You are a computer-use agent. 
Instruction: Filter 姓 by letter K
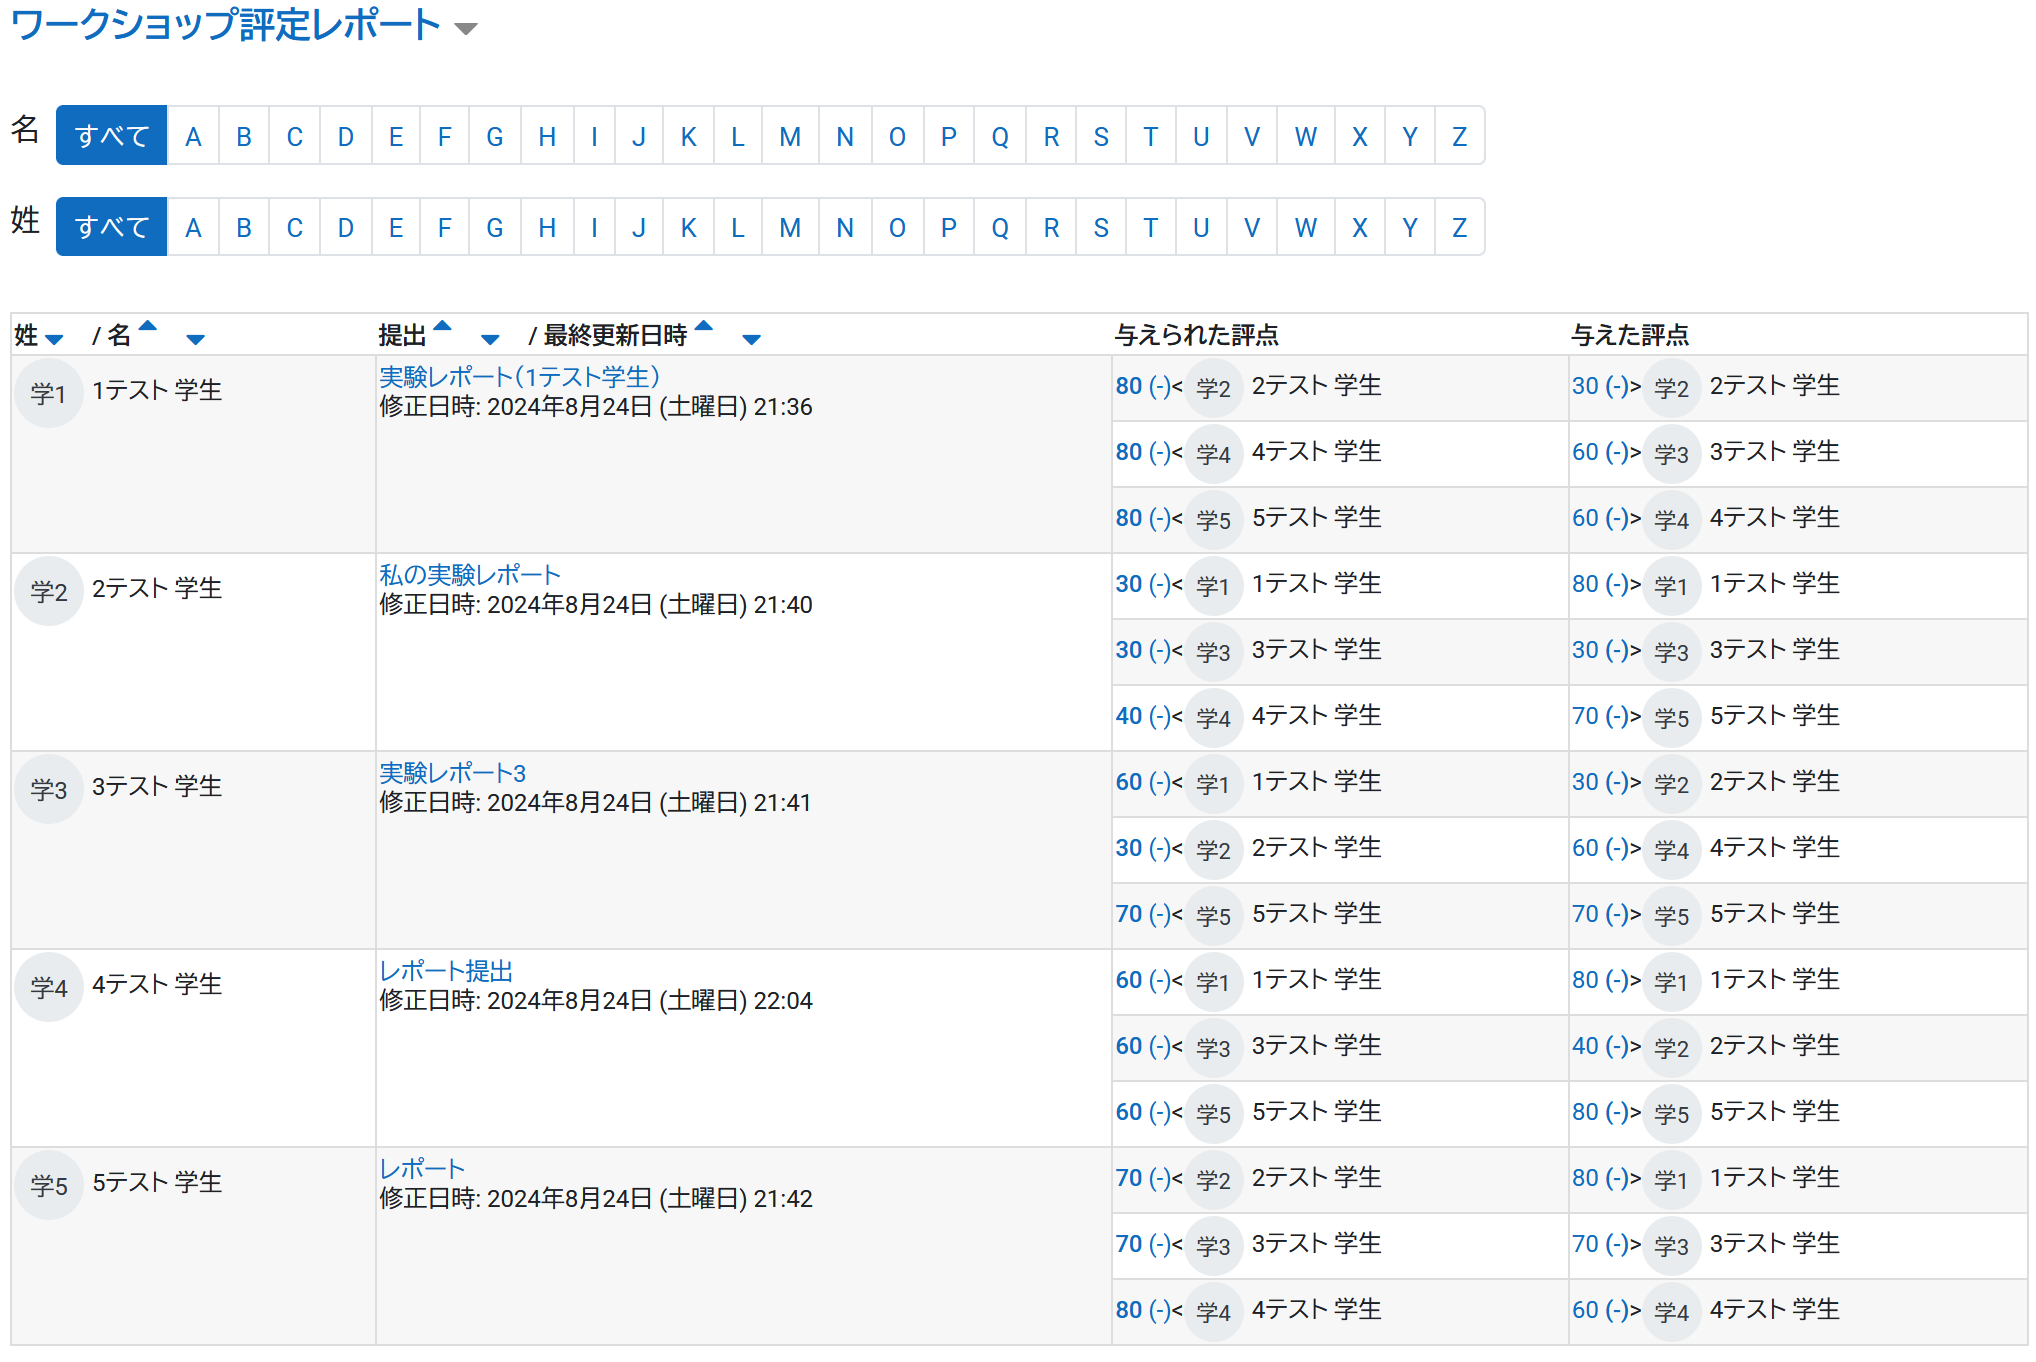pos(688,227)
